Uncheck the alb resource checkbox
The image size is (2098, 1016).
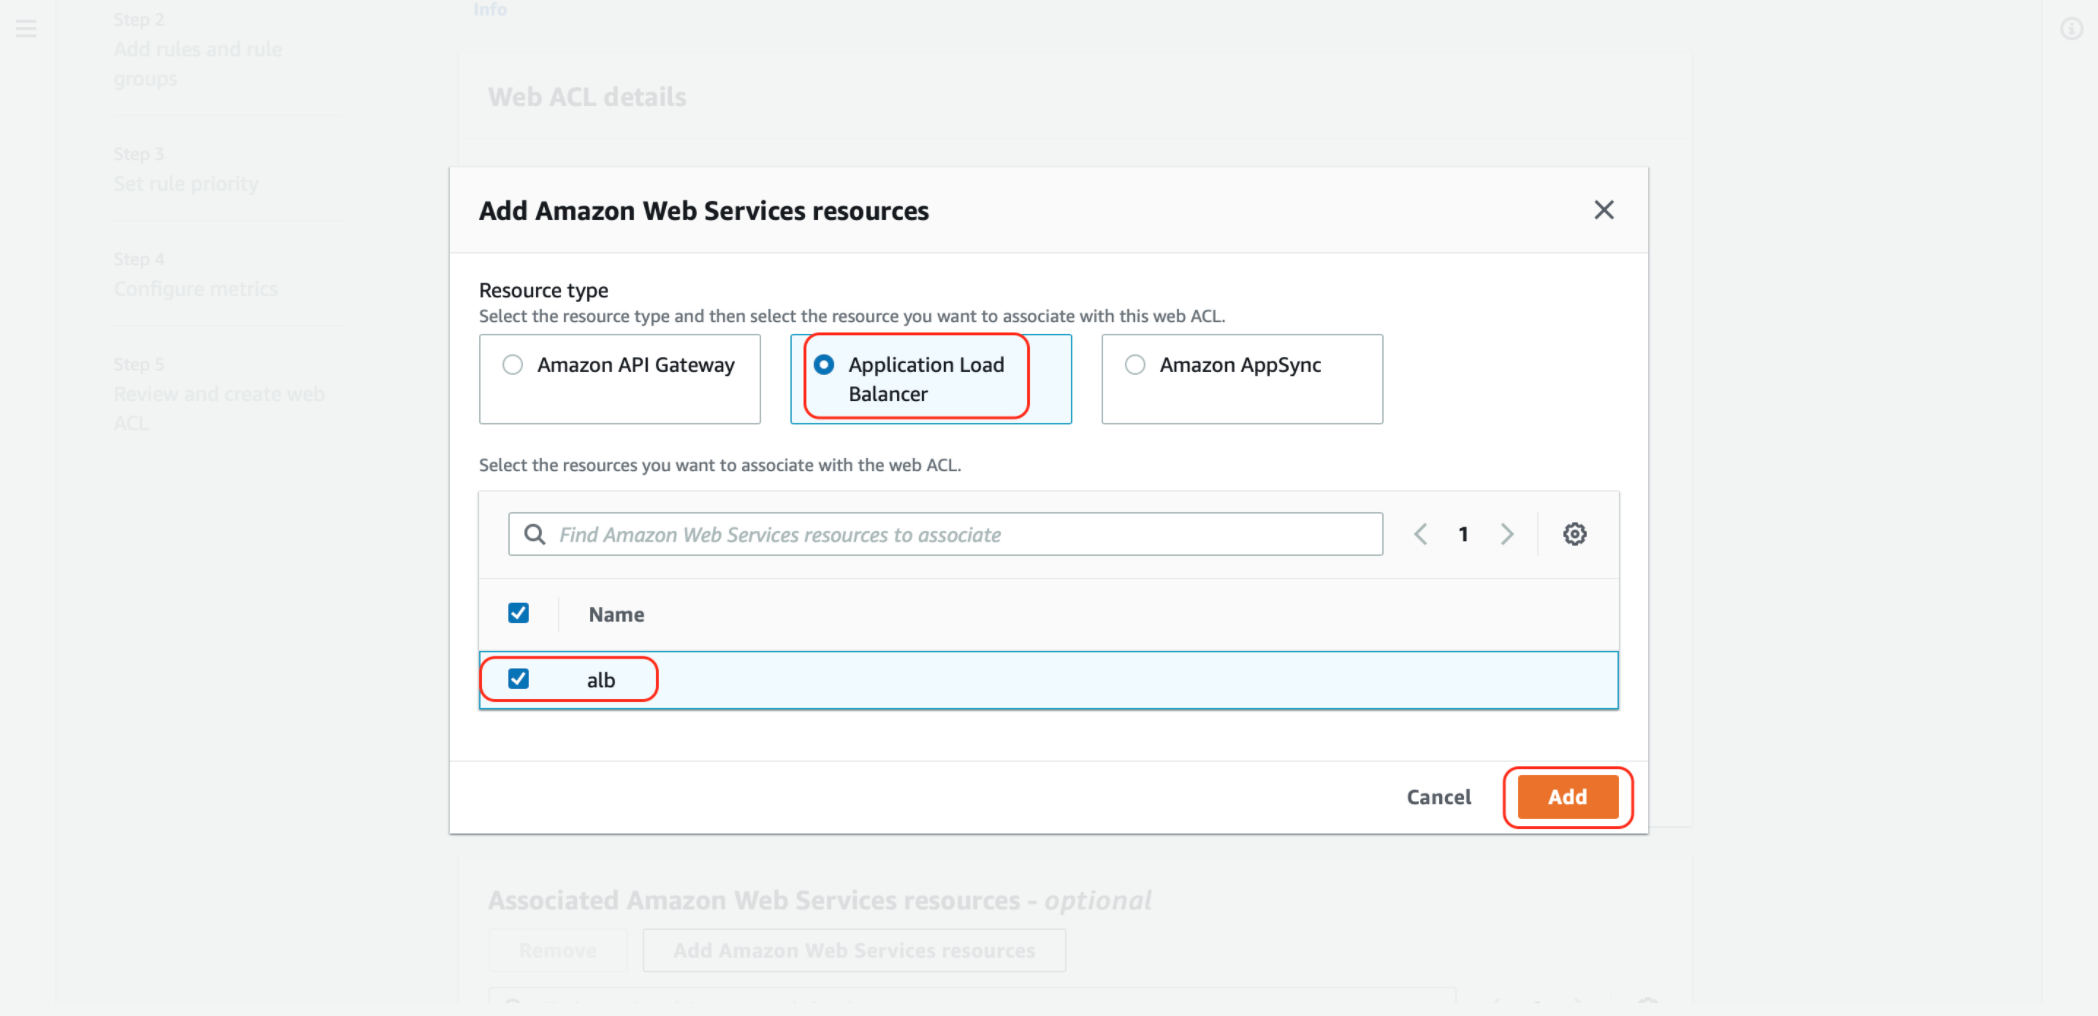pos(518,679)
